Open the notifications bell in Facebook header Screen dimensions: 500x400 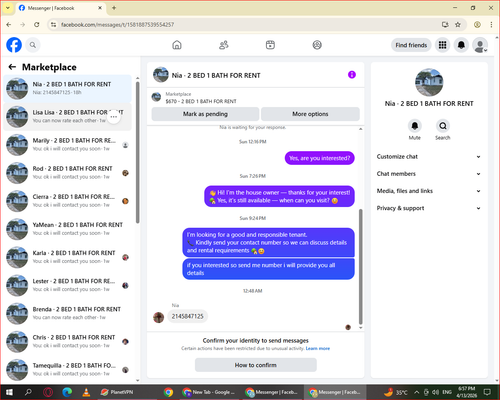[461, 45]
